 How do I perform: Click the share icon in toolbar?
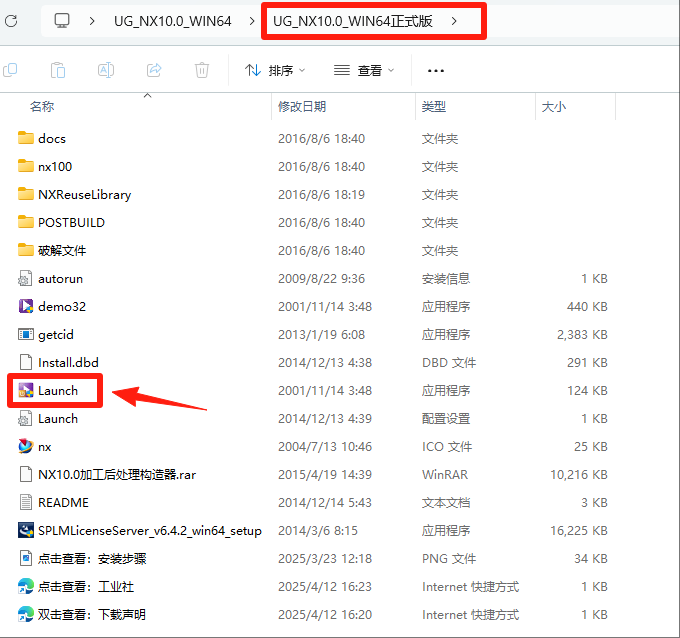click(154, 70)
